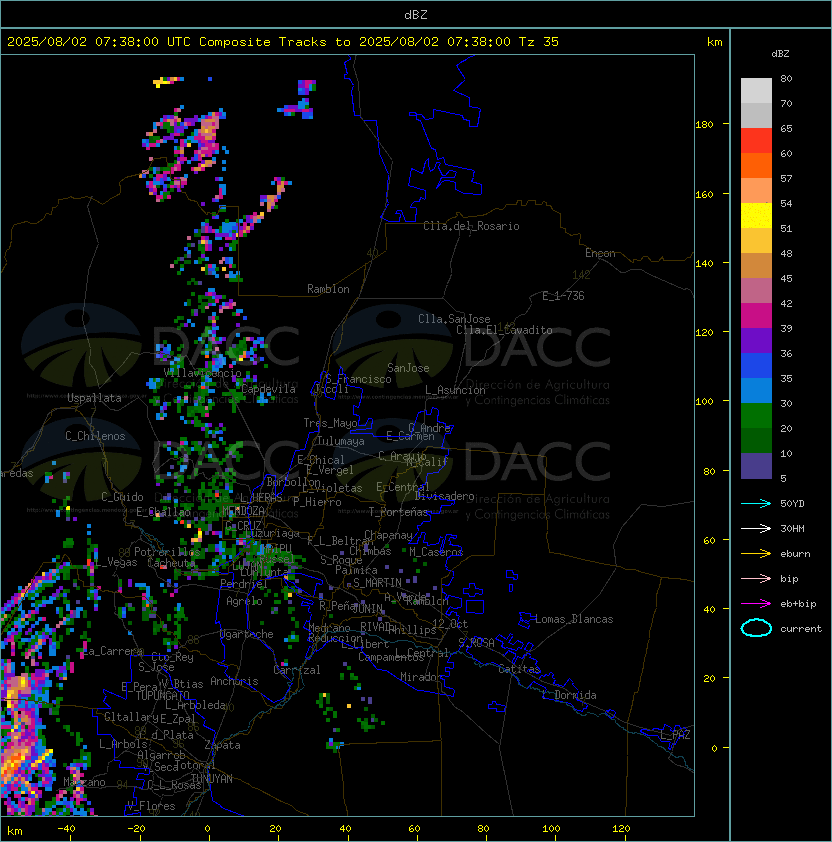
Task: Select the red 65 dBZ color swatch
Action: pos(756,140)
